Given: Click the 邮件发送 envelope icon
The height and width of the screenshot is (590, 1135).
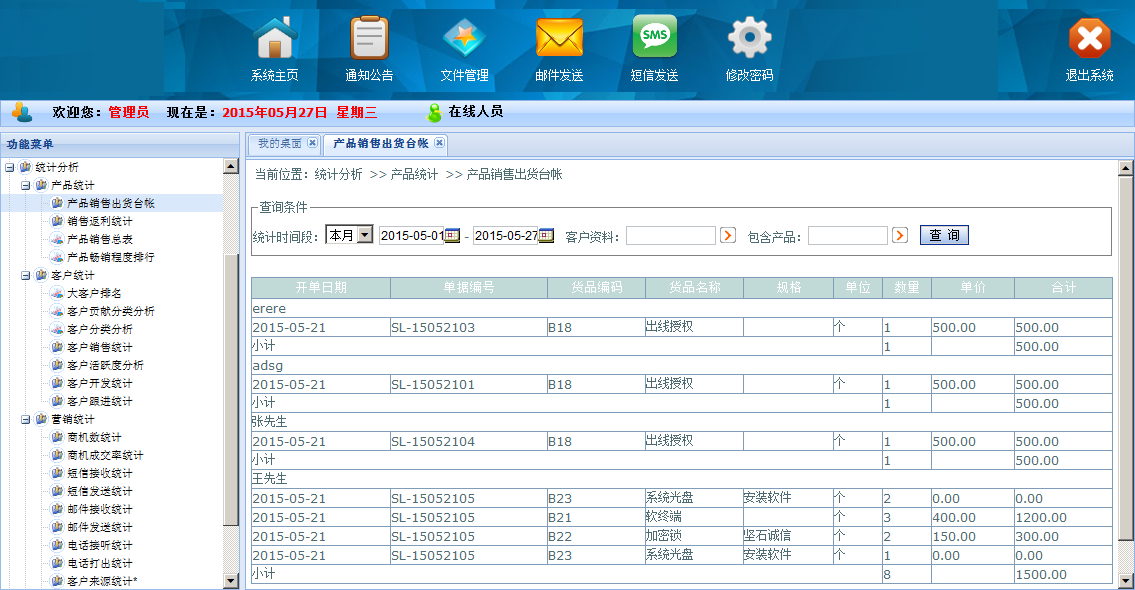Looking at the screenshot, I should (559, 39).
